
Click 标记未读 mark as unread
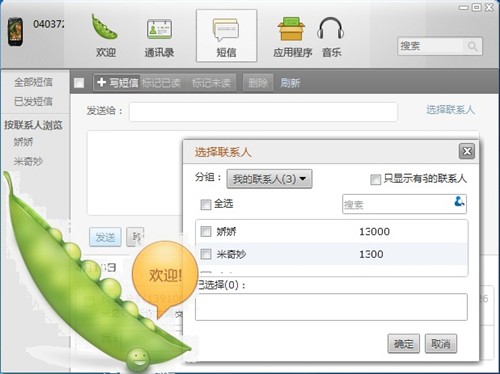pos(211,83)
